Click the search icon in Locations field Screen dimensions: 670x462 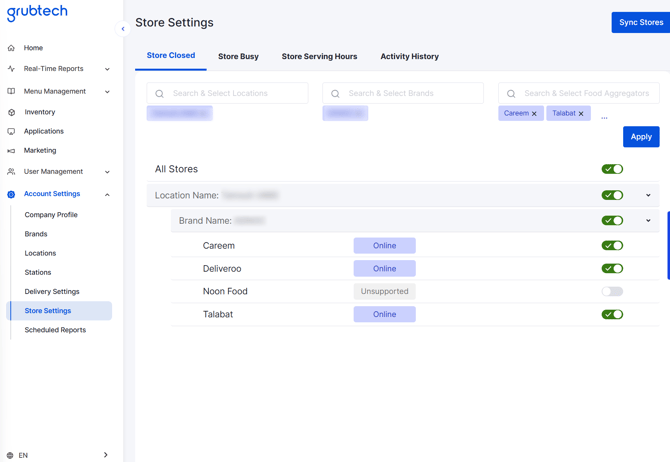pos(159,94)
